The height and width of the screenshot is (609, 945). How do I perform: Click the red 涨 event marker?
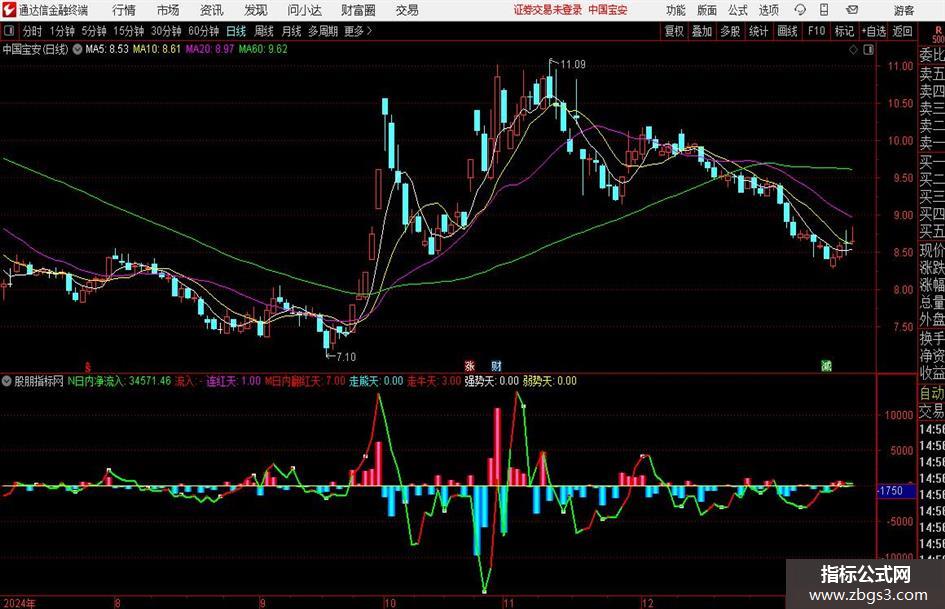point(469,365)
